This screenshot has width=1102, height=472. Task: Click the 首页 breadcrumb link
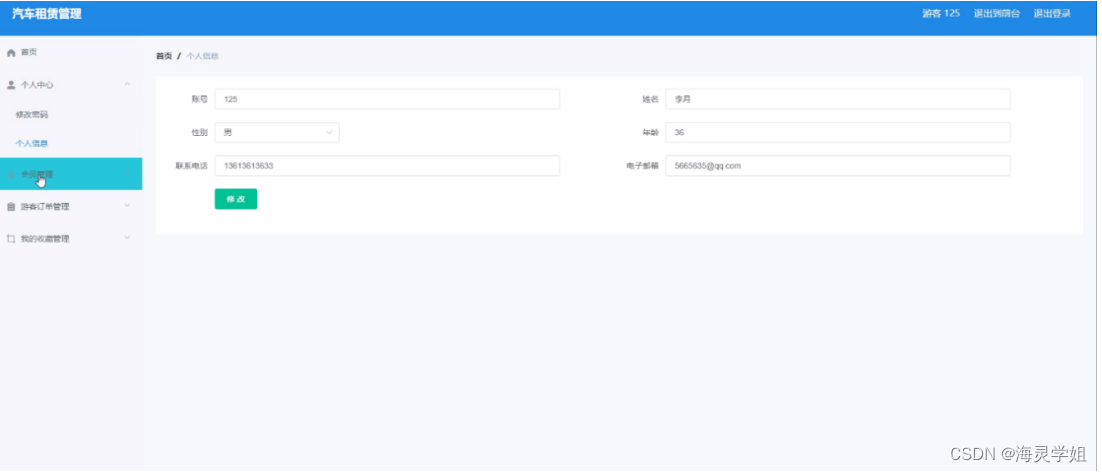(x=164, y=56)
